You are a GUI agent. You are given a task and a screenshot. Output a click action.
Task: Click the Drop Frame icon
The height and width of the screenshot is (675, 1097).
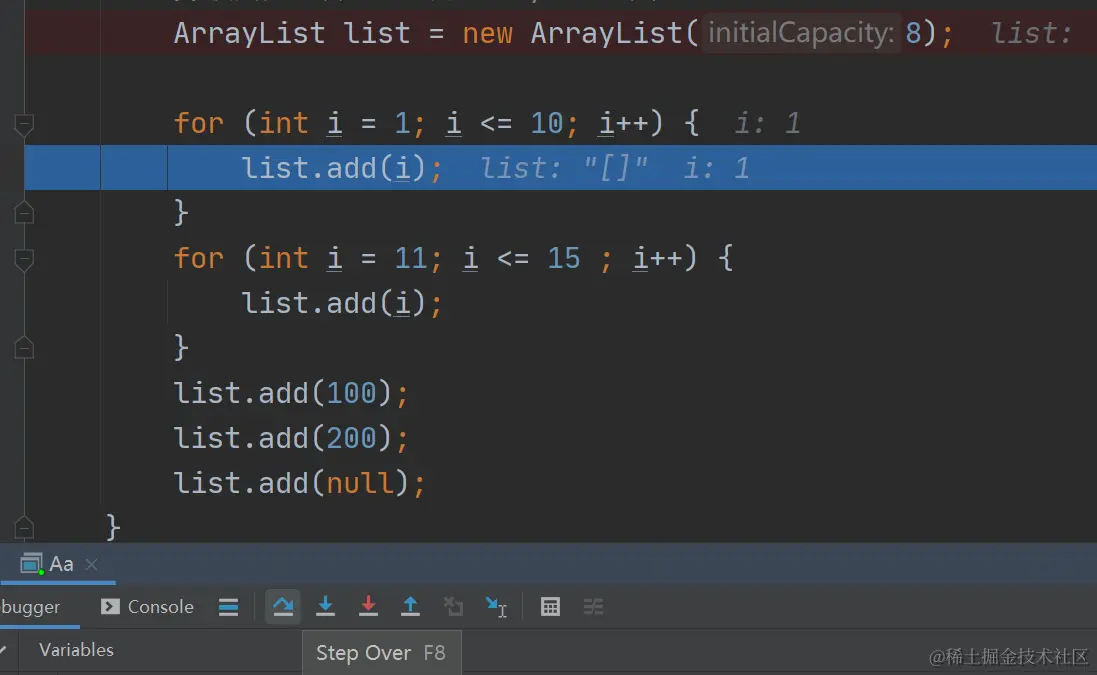click(453, 606)
